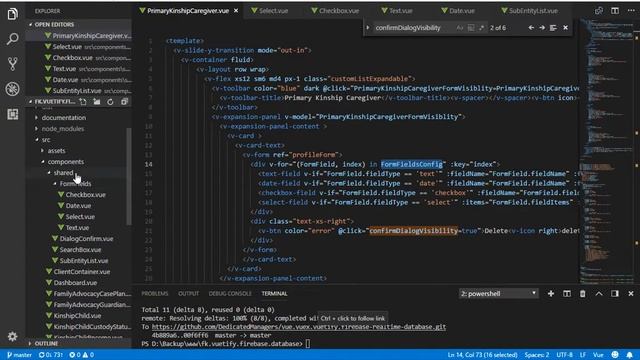Click the Explorer sidebar scrollbar
Image resolution: width=640 pixels, height=360 pixels.
click(x=129, y=176)
